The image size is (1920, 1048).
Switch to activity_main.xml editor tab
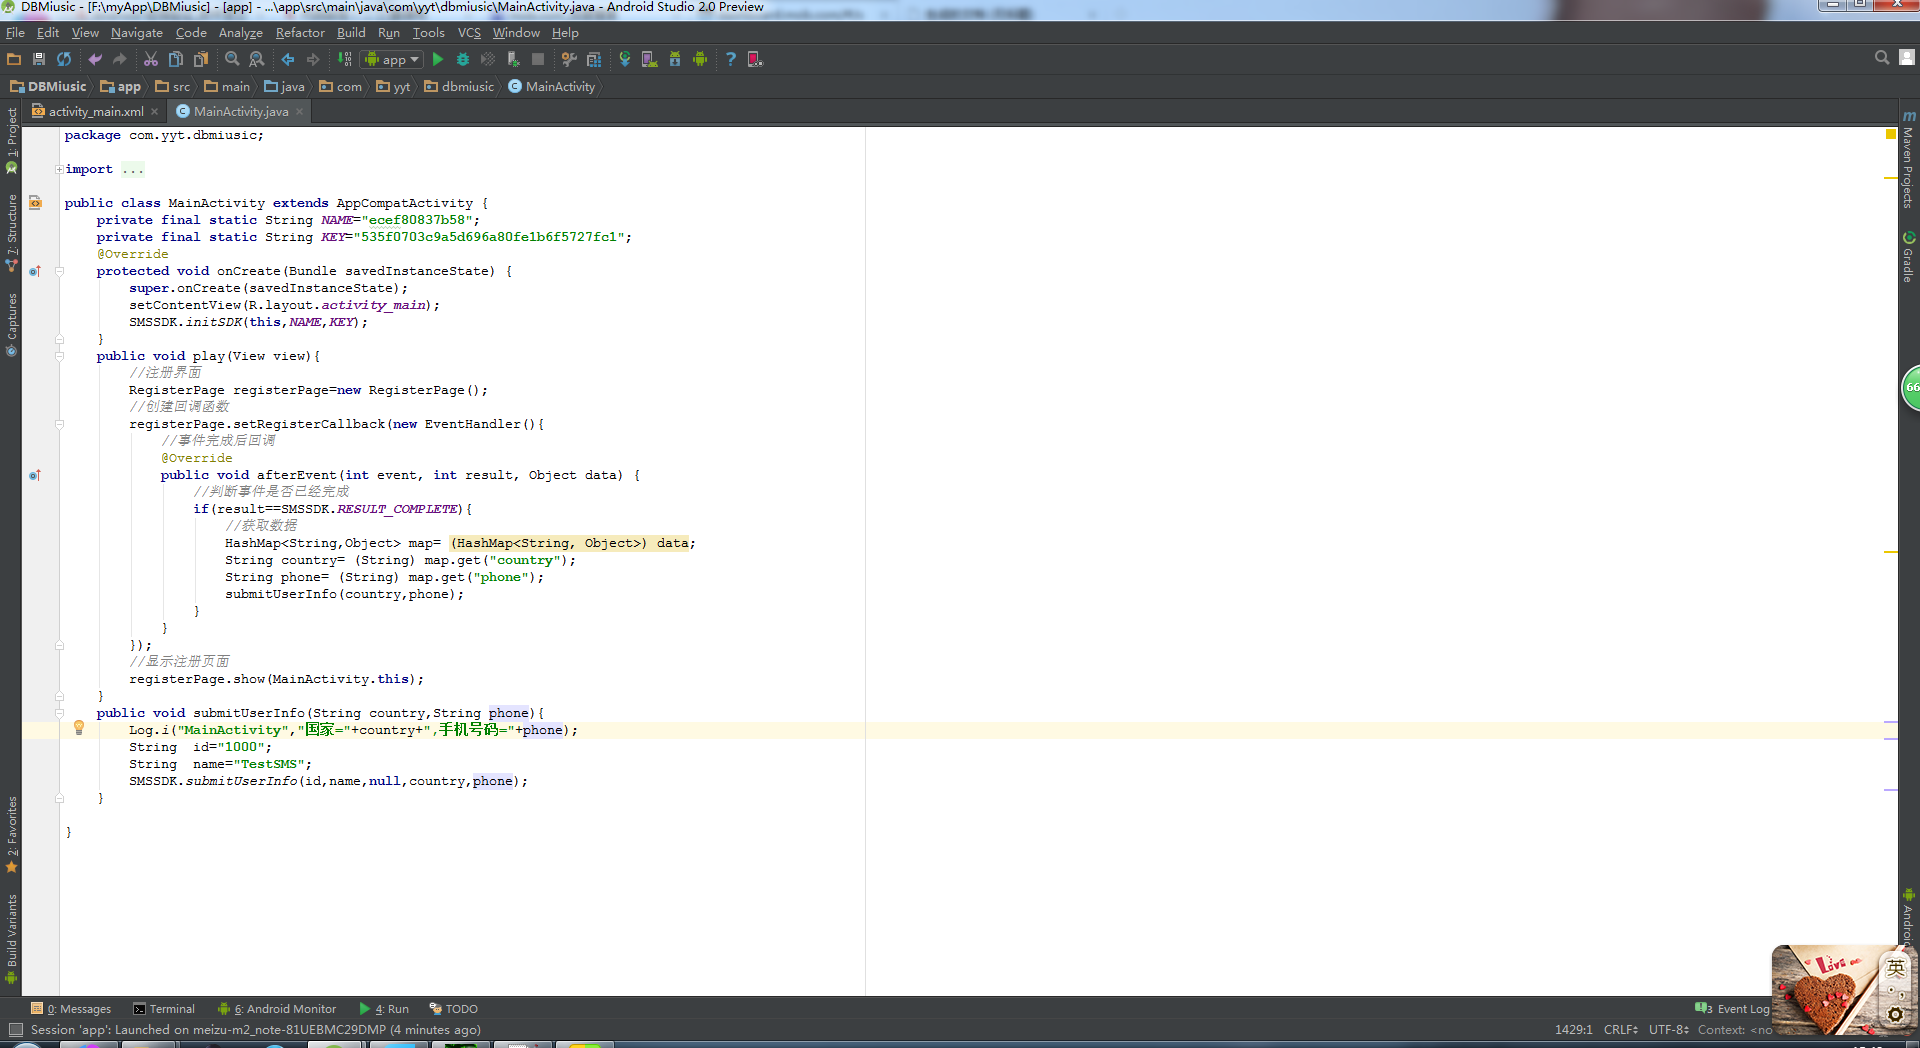coord(95,111)
